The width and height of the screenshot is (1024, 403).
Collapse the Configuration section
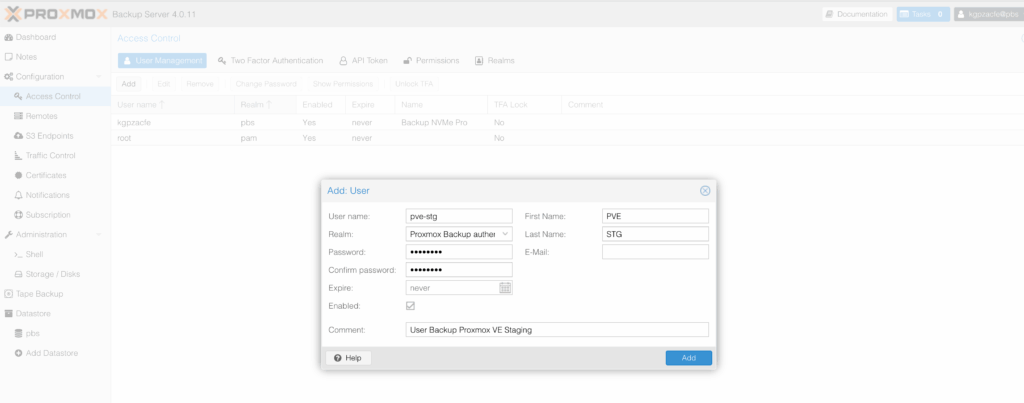(x=98, y=77)
